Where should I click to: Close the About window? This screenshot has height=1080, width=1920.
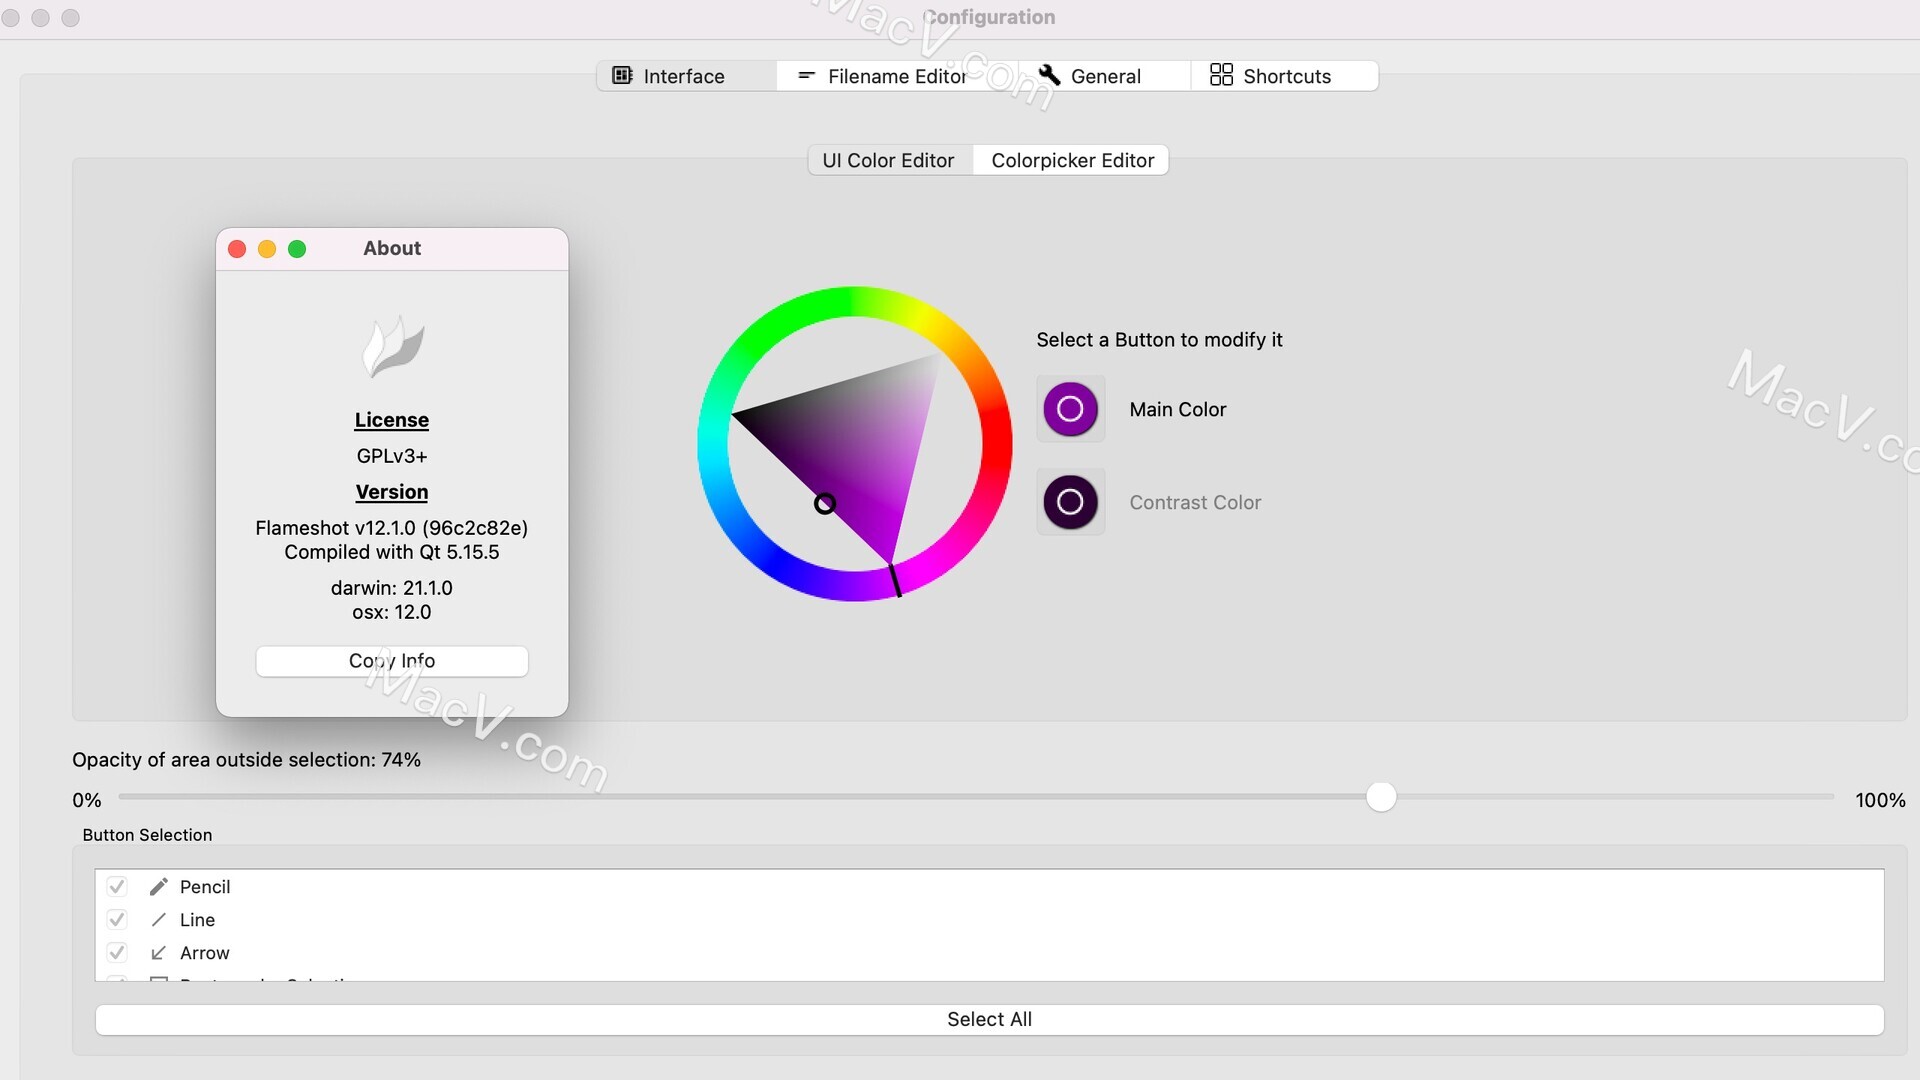[x=237, y=249]
